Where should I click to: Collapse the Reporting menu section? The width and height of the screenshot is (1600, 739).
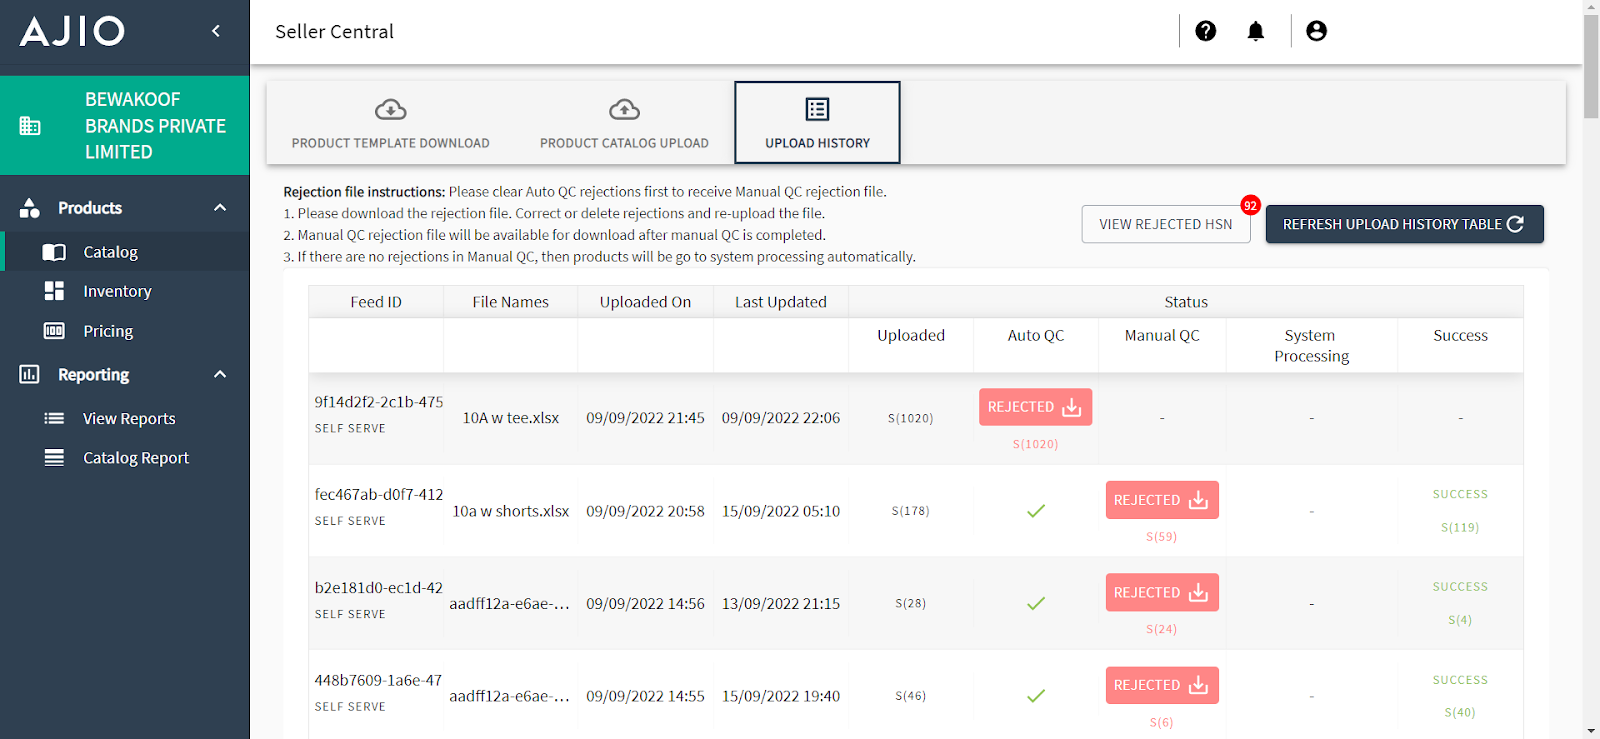[220, 374]
